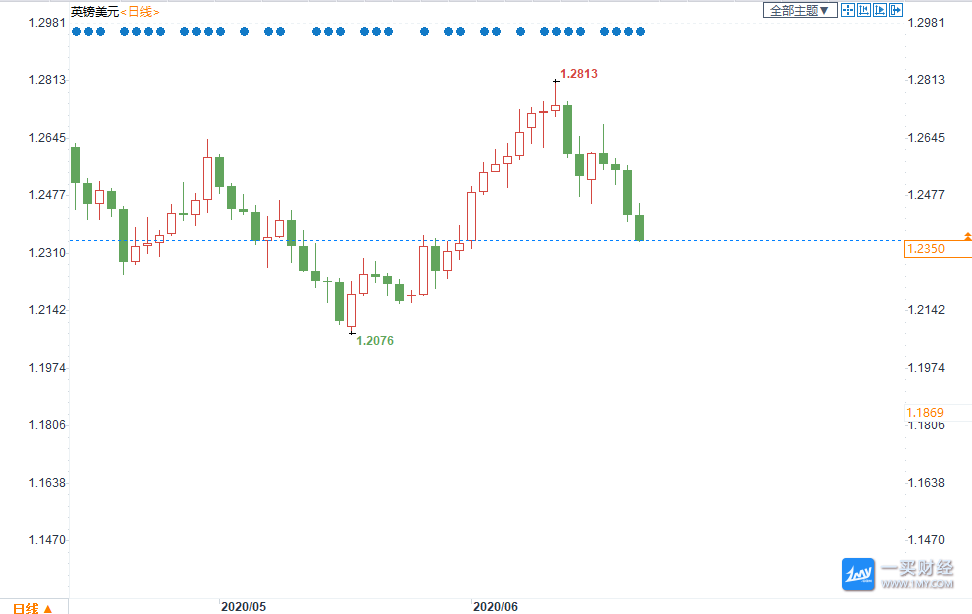Click the orange <日线> period label beside 英镑美元
Screen dimensions: 972x614
pos(139,12)
